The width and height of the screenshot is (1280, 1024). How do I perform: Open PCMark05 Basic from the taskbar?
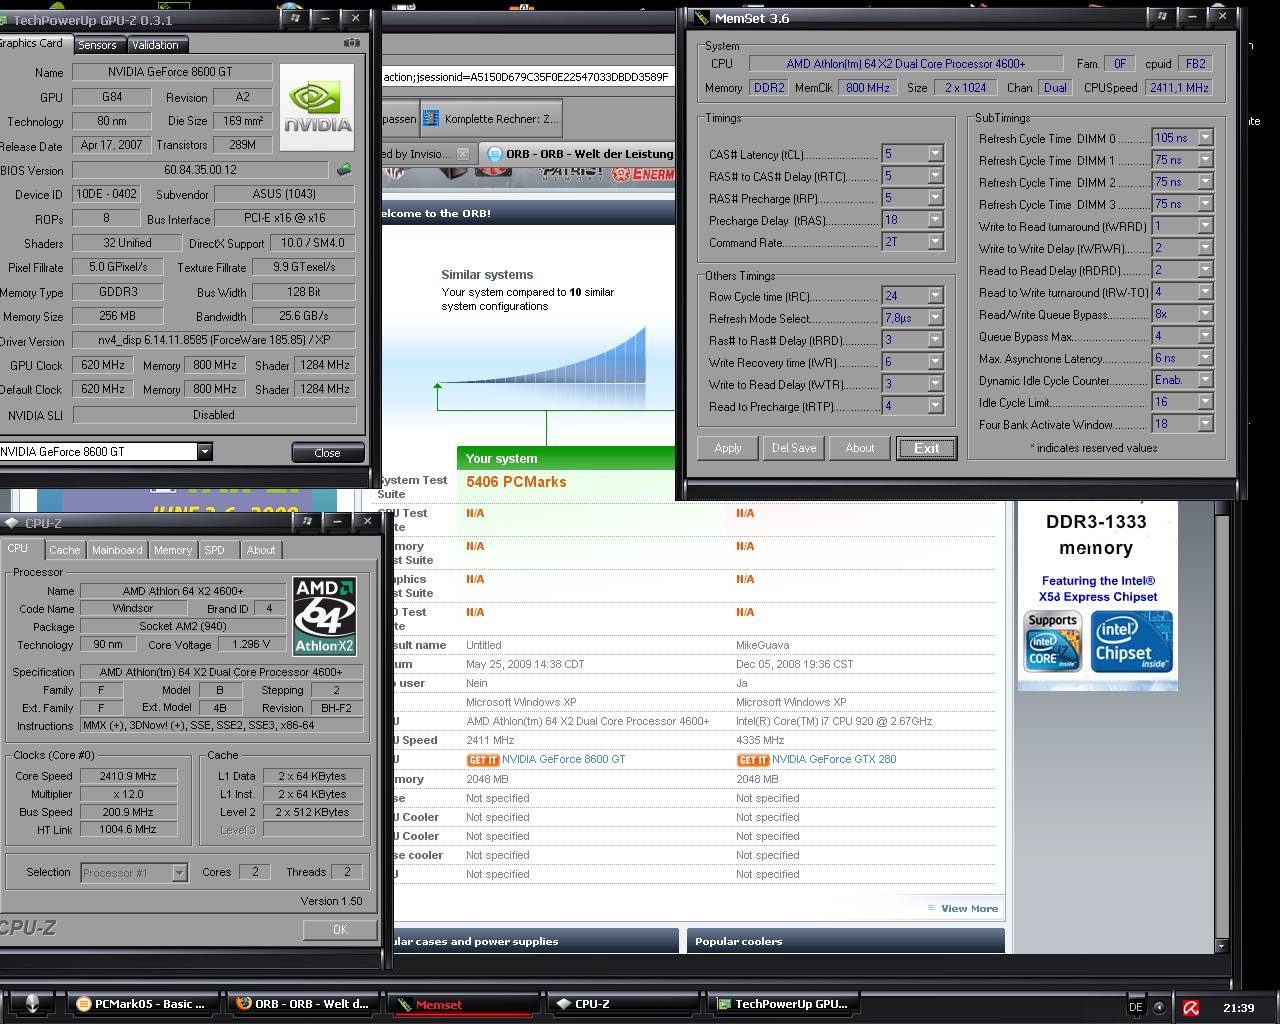pos(143,1004)
